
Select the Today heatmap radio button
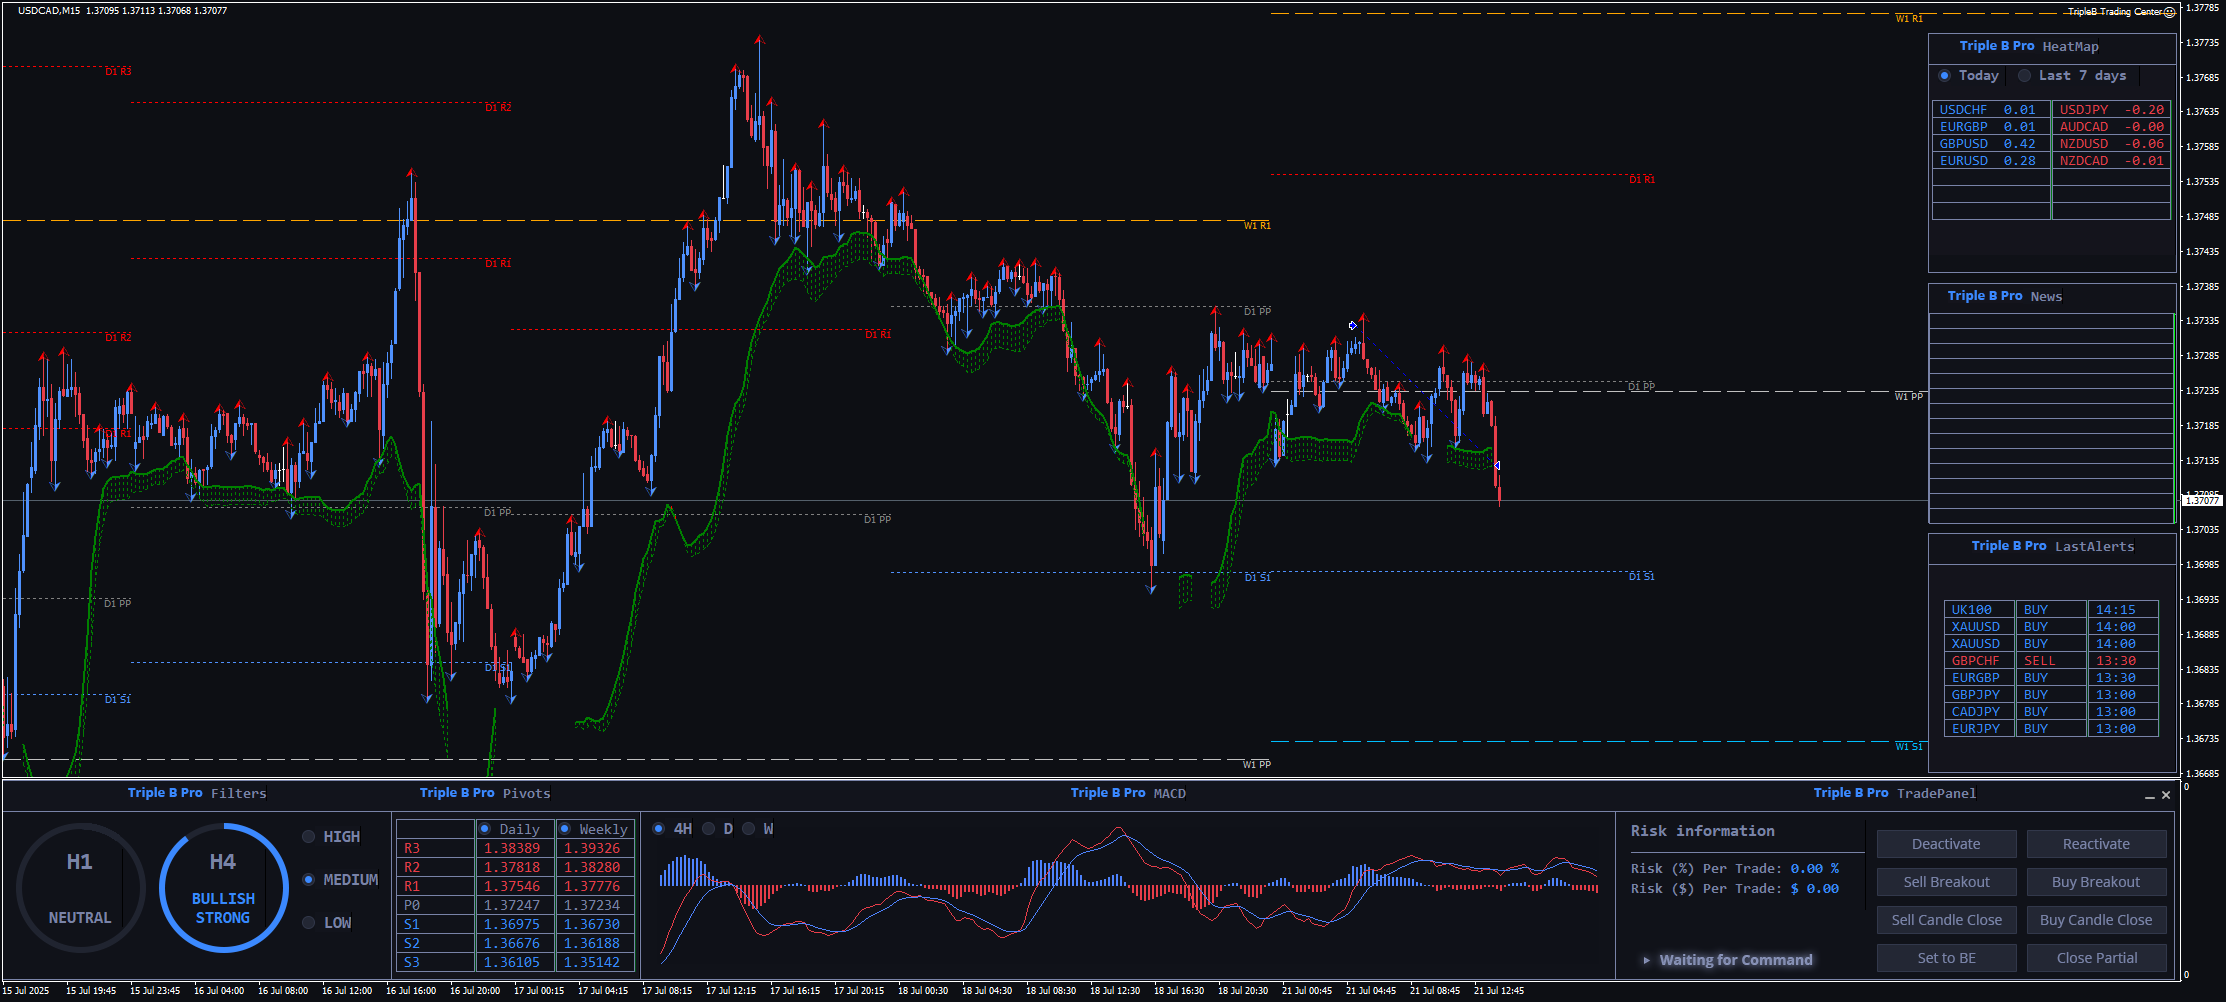1944,76
